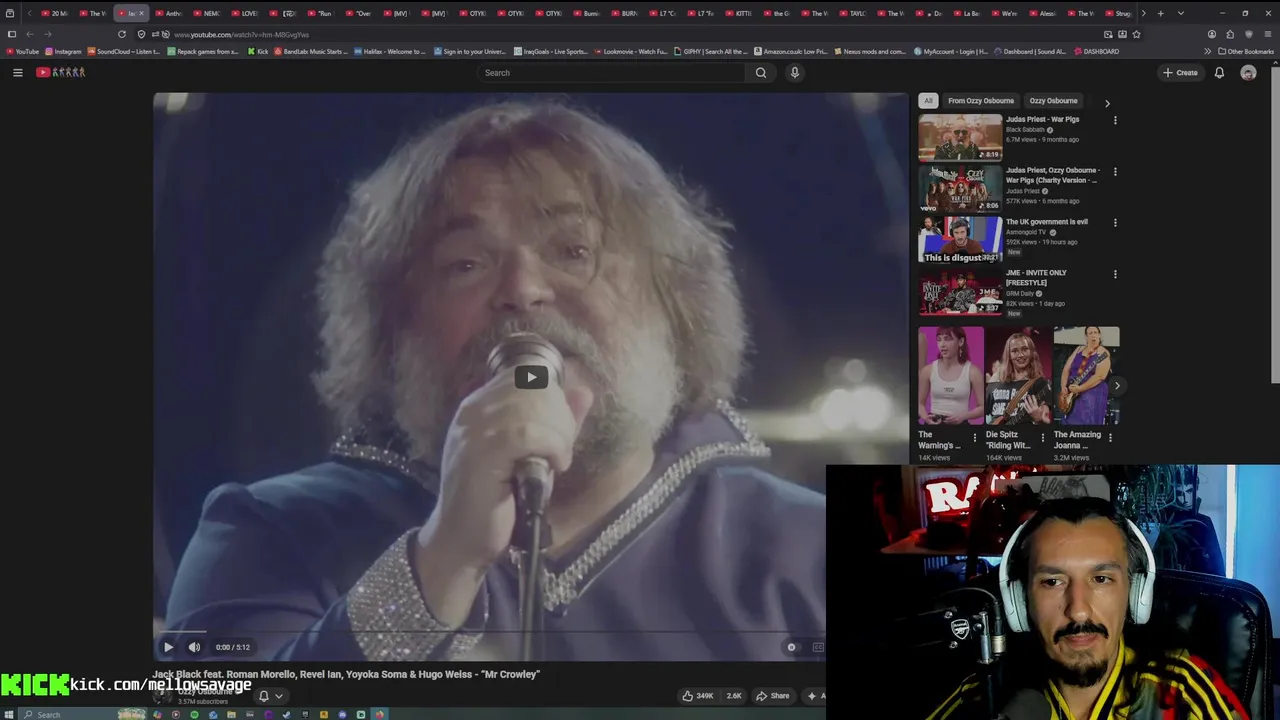Type in the YouTube Search field
Viewport: 1280px width, 720px height.
pyautogui.click(x=612, y=72)
